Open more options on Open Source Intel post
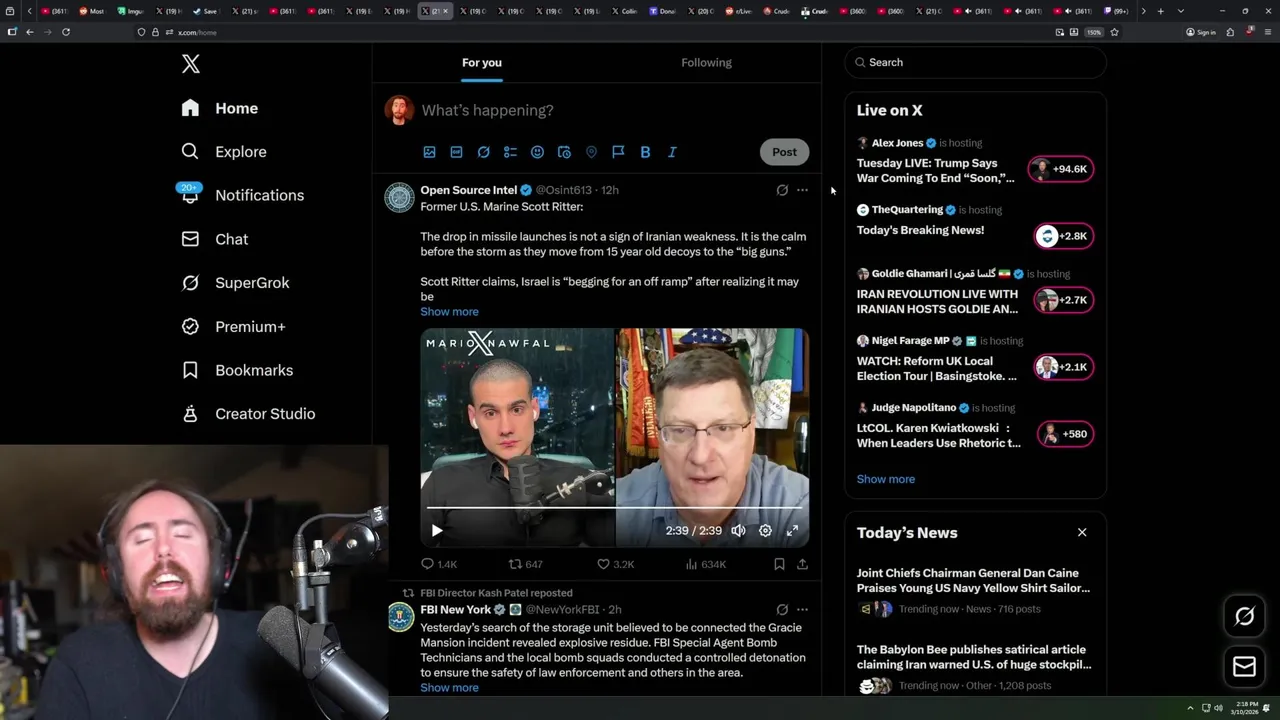Image resolution: width=1280 pixels, height=720 pixels. pyautogui.click(x=802, y=190)
